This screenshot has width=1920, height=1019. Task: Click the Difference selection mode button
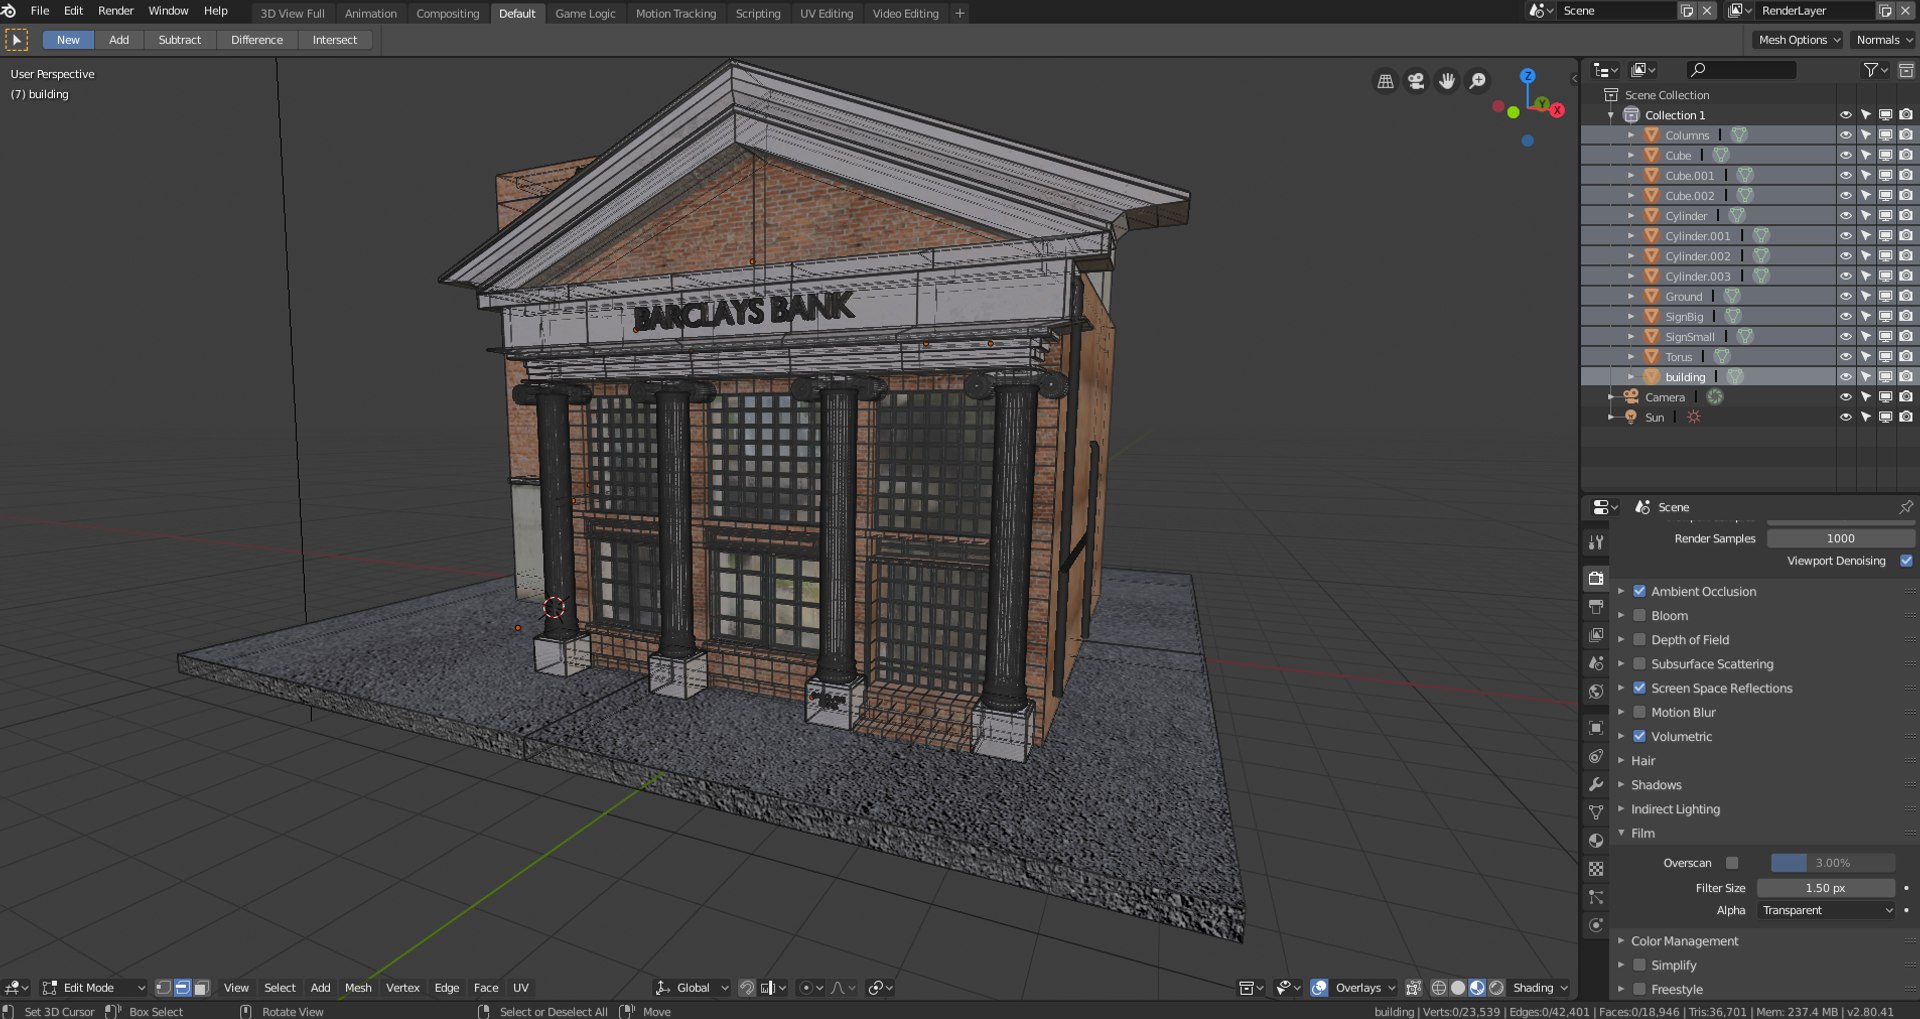[x=257, y=40]
